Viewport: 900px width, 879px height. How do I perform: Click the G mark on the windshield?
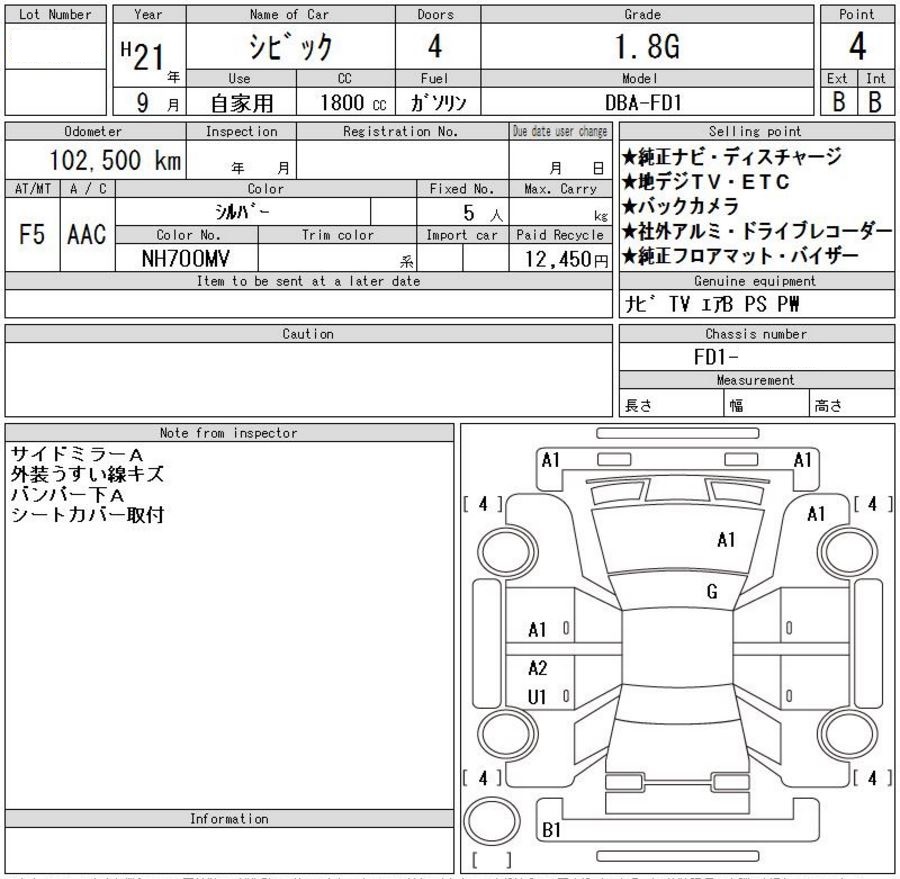[x=712, y=591]
